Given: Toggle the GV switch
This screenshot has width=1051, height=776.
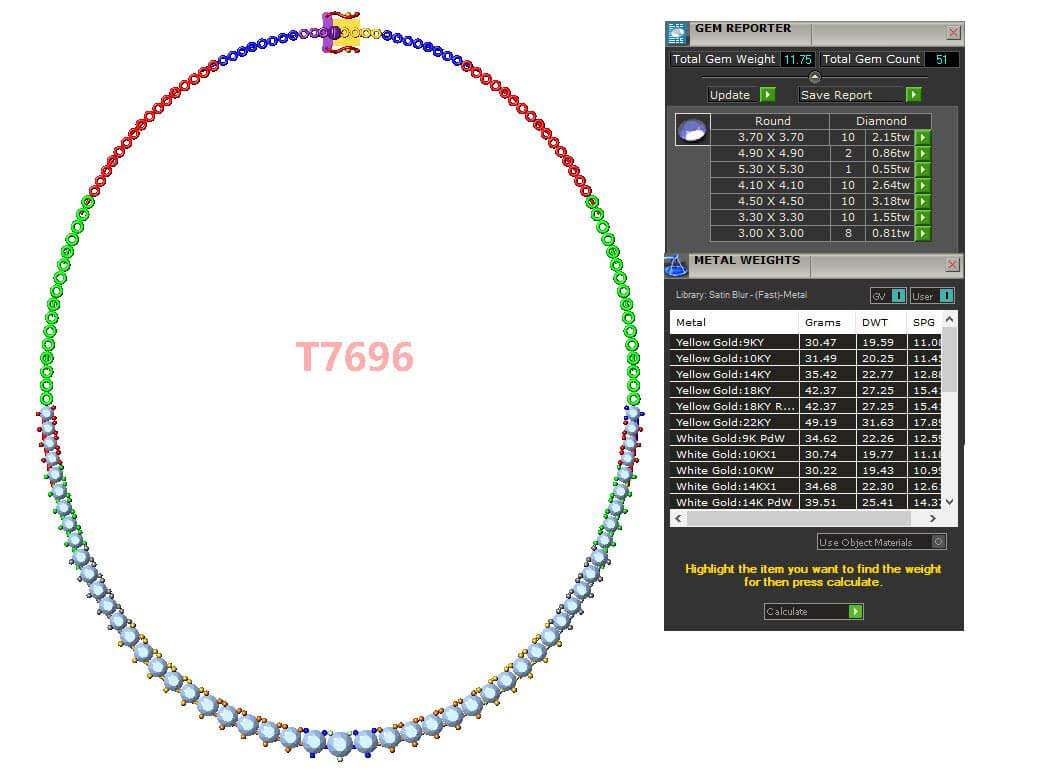Looking at the screenshot, I should tap(898, 296).
